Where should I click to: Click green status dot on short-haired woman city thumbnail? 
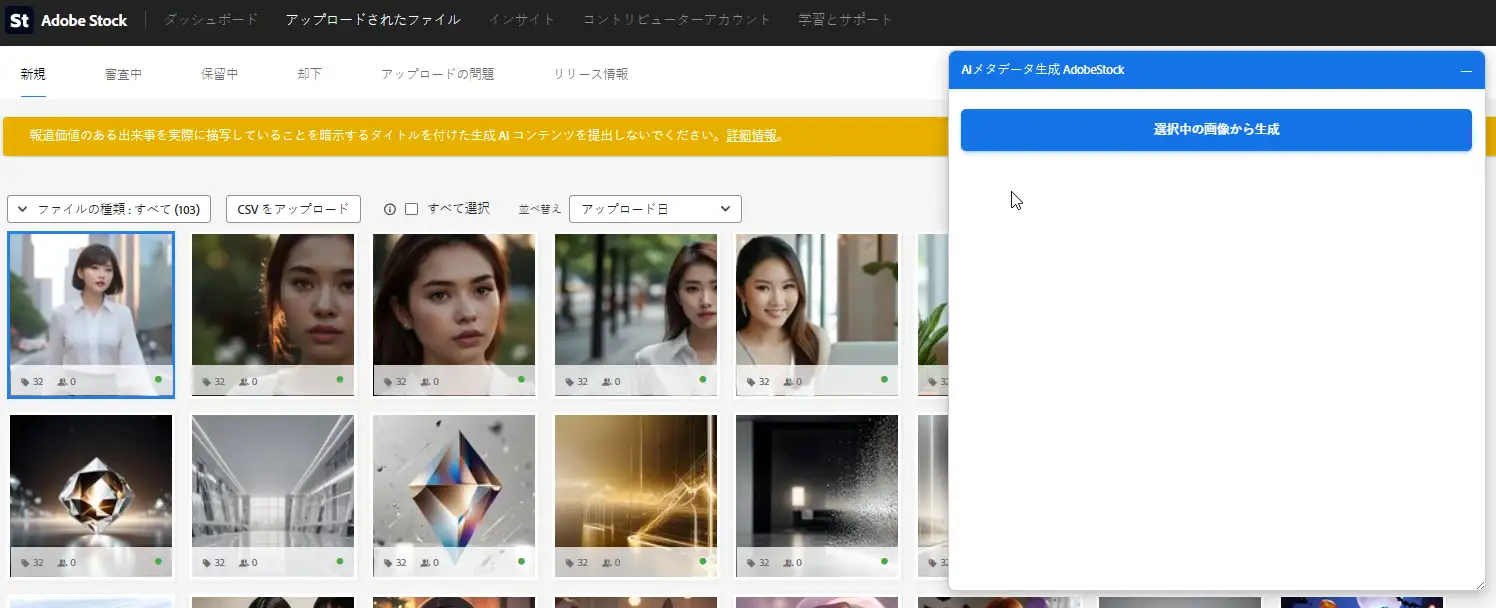[x=158, y=380]
